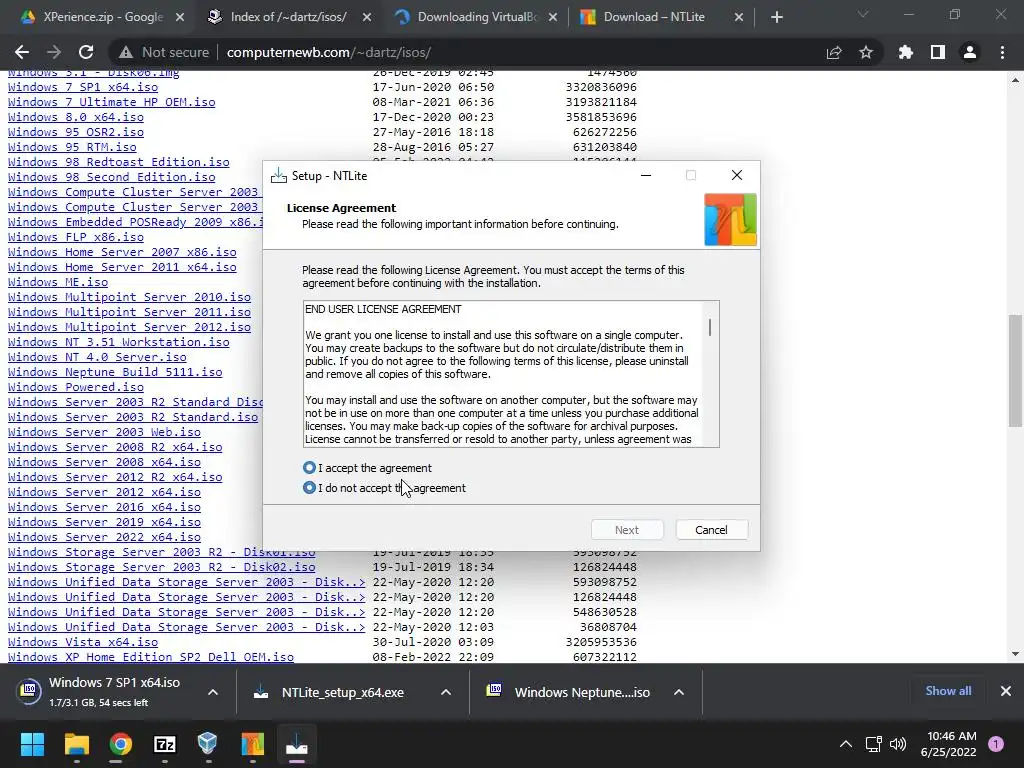Open Windows 7 SP1 x64.iso link
The image size is (1024, 768).
[82, 87]
